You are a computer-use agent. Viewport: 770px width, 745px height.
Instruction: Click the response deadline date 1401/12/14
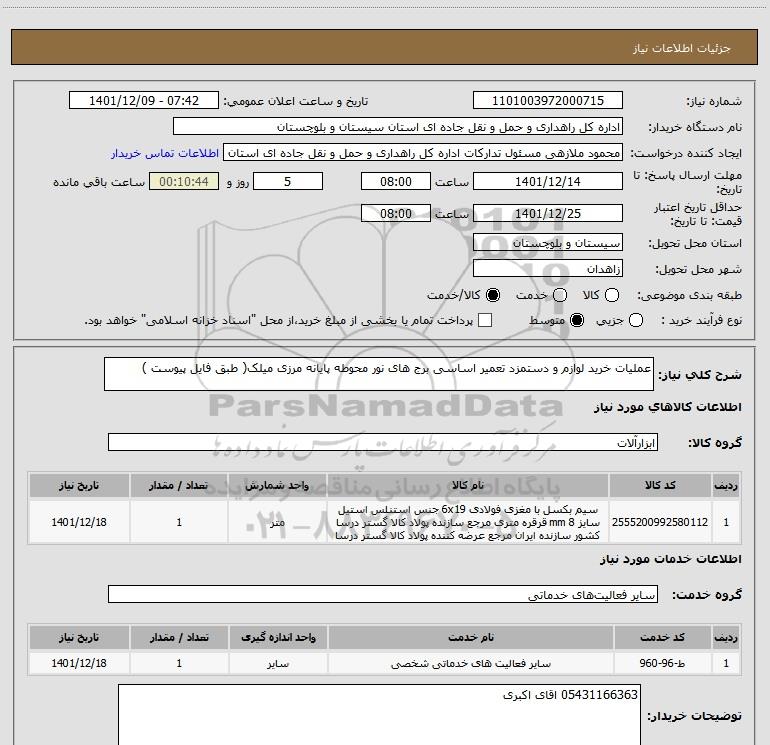pos(548,182)
